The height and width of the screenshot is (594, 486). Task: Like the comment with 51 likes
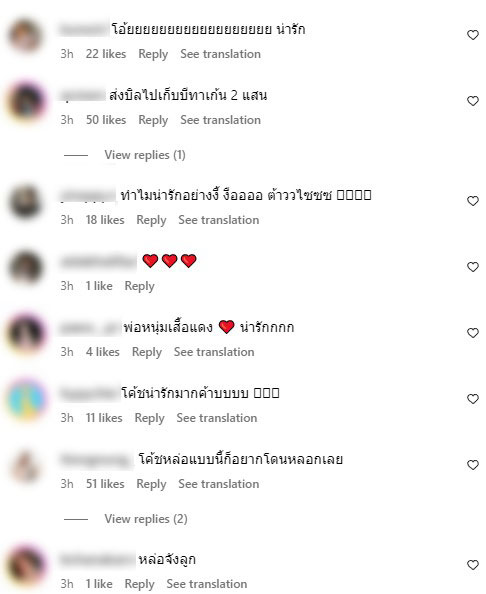[472, 465]
